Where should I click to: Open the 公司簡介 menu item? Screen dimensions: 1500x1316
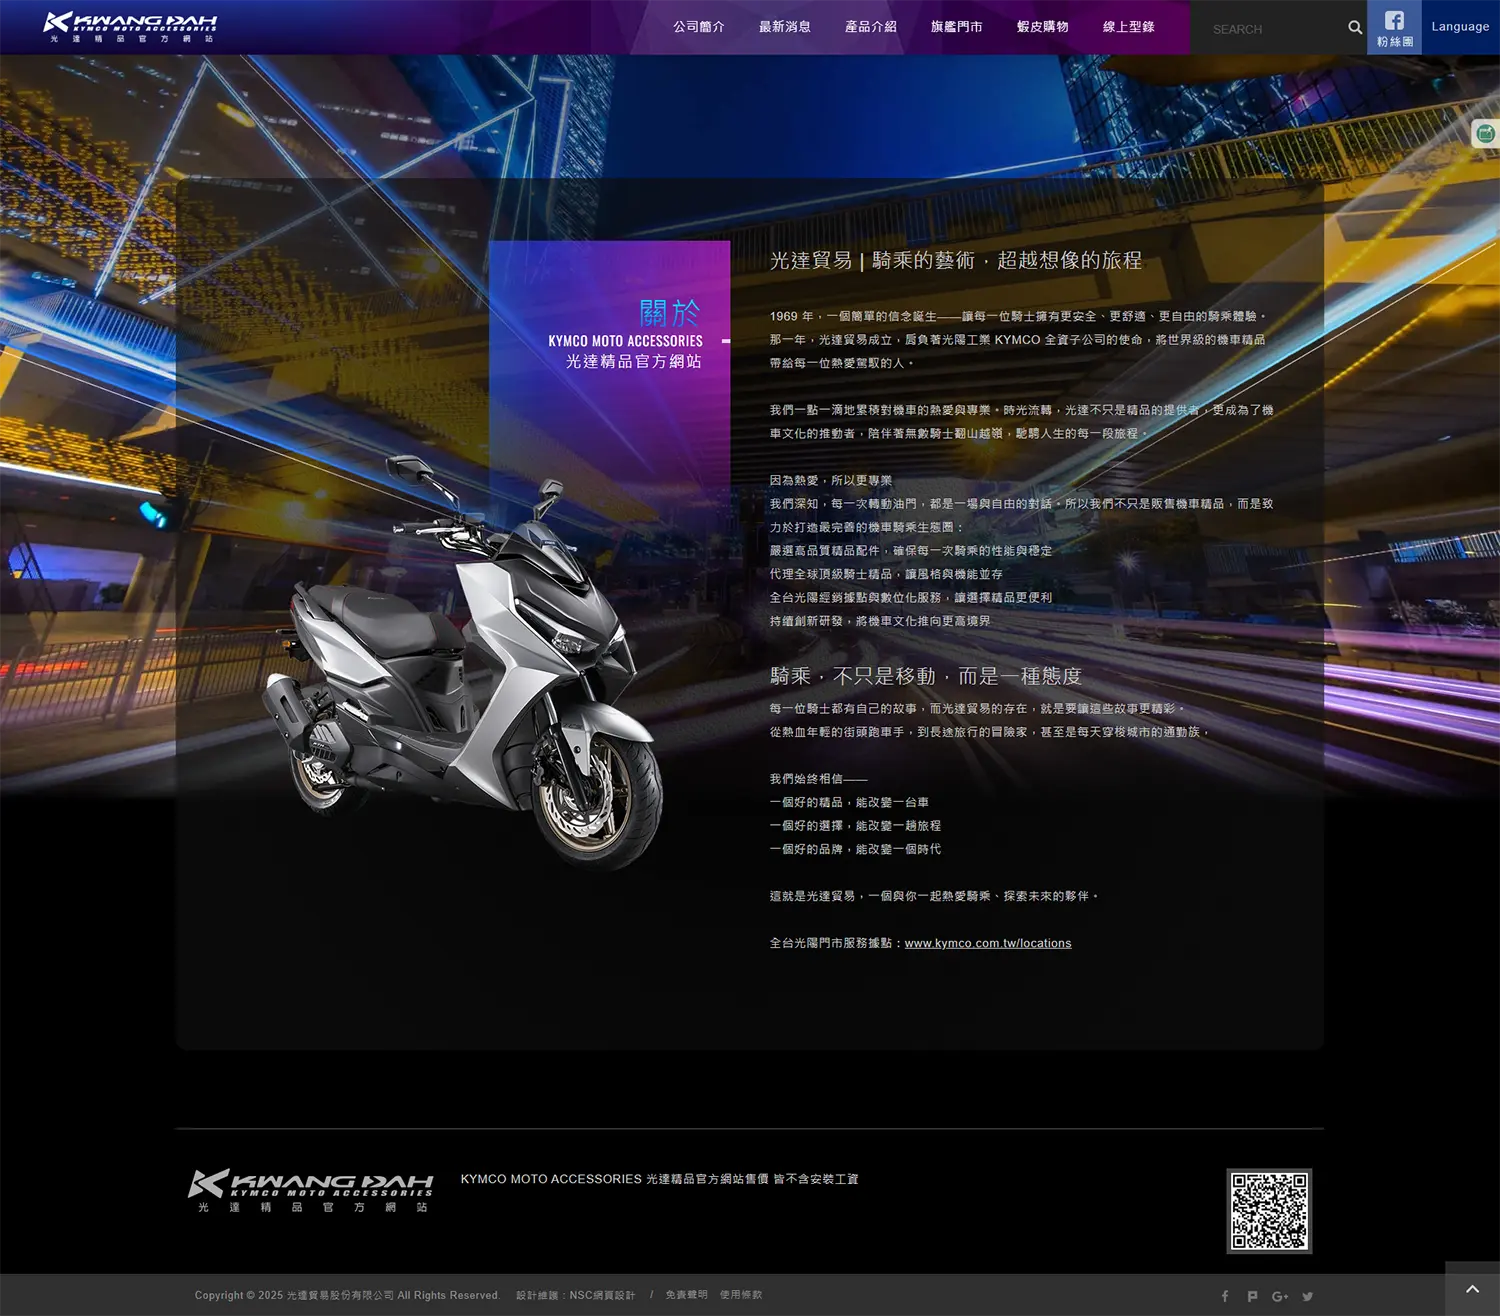[699, 27]
